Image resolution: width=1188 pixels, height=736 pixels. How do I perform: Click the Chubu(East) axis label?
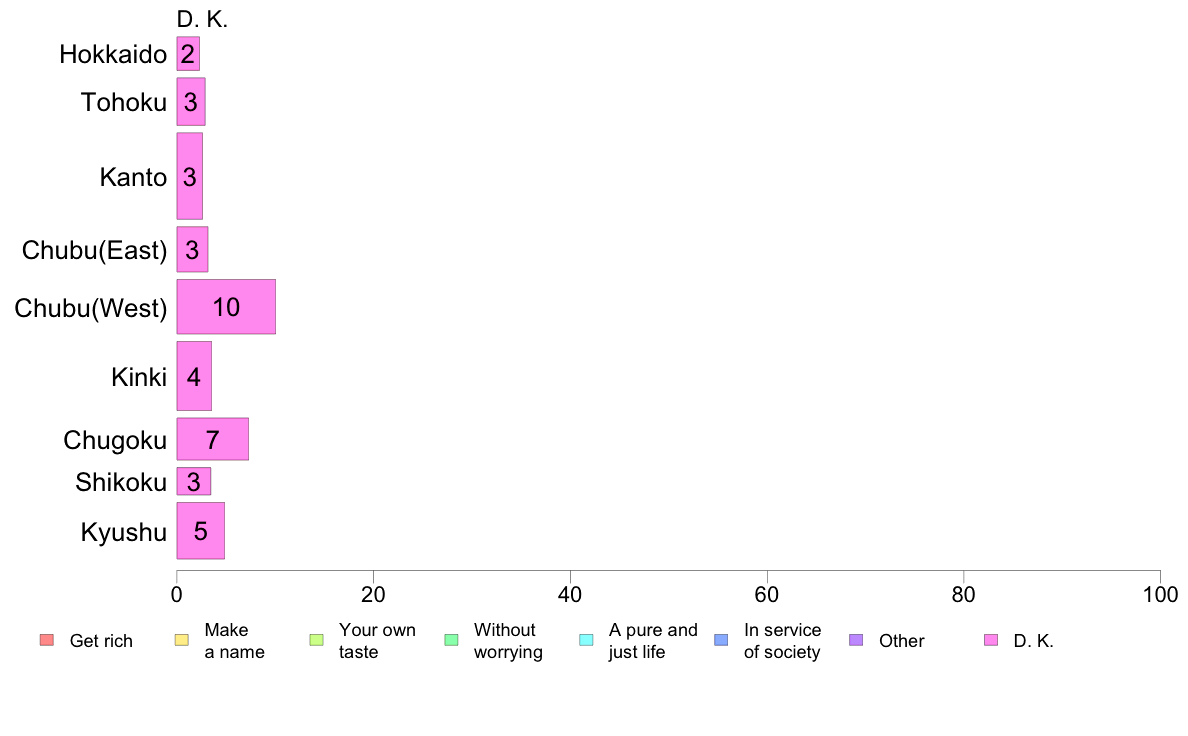94,250
